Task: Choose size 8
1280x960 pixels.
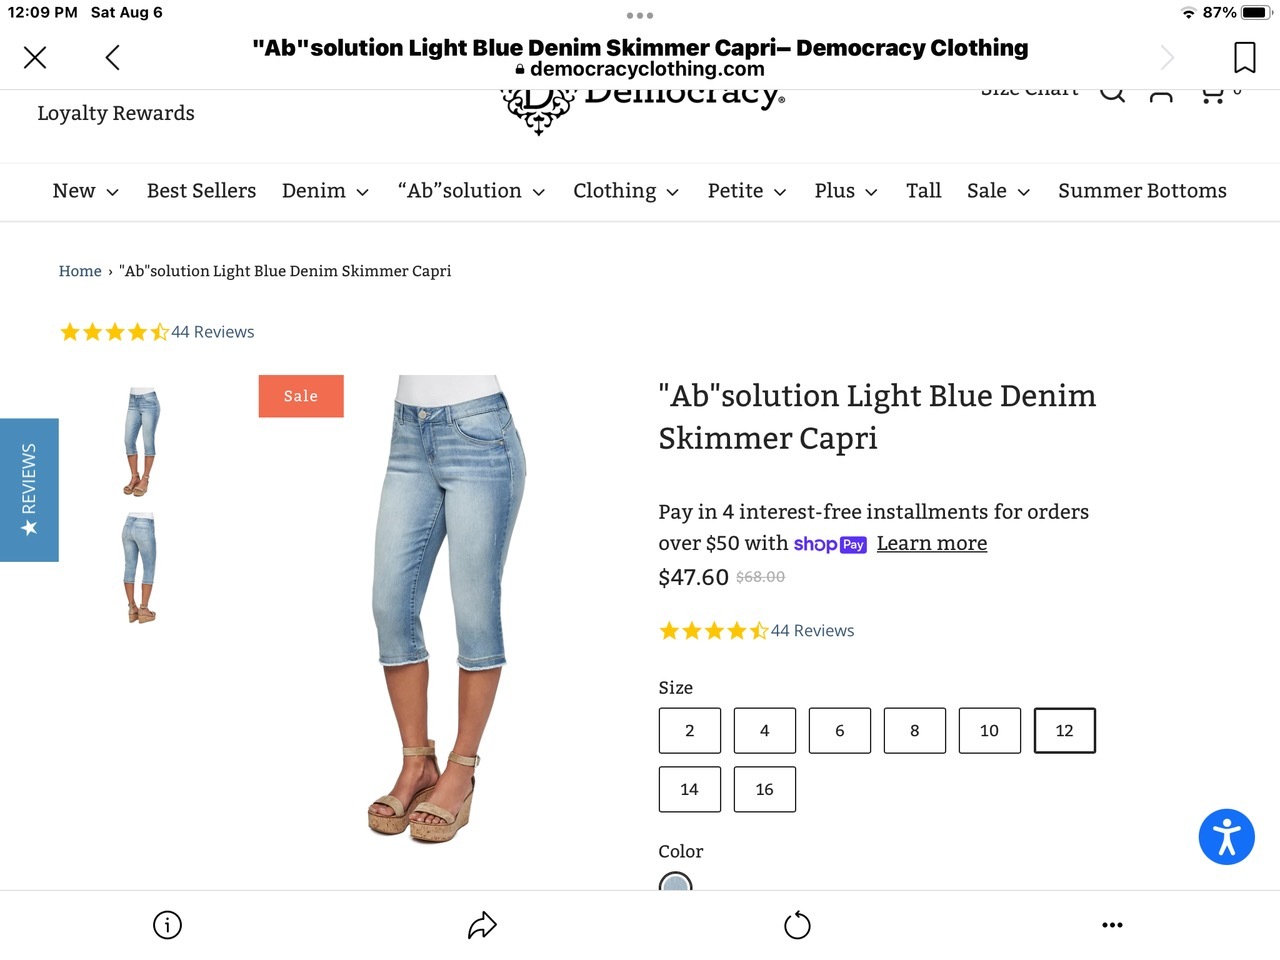Action: tap(914, 731)
